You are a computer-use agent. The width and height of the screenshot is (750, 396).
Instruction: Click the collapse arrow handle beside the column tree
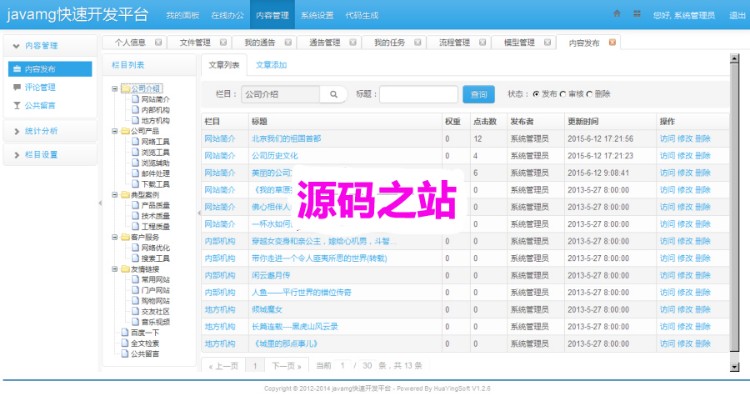(x=199, y=213)
